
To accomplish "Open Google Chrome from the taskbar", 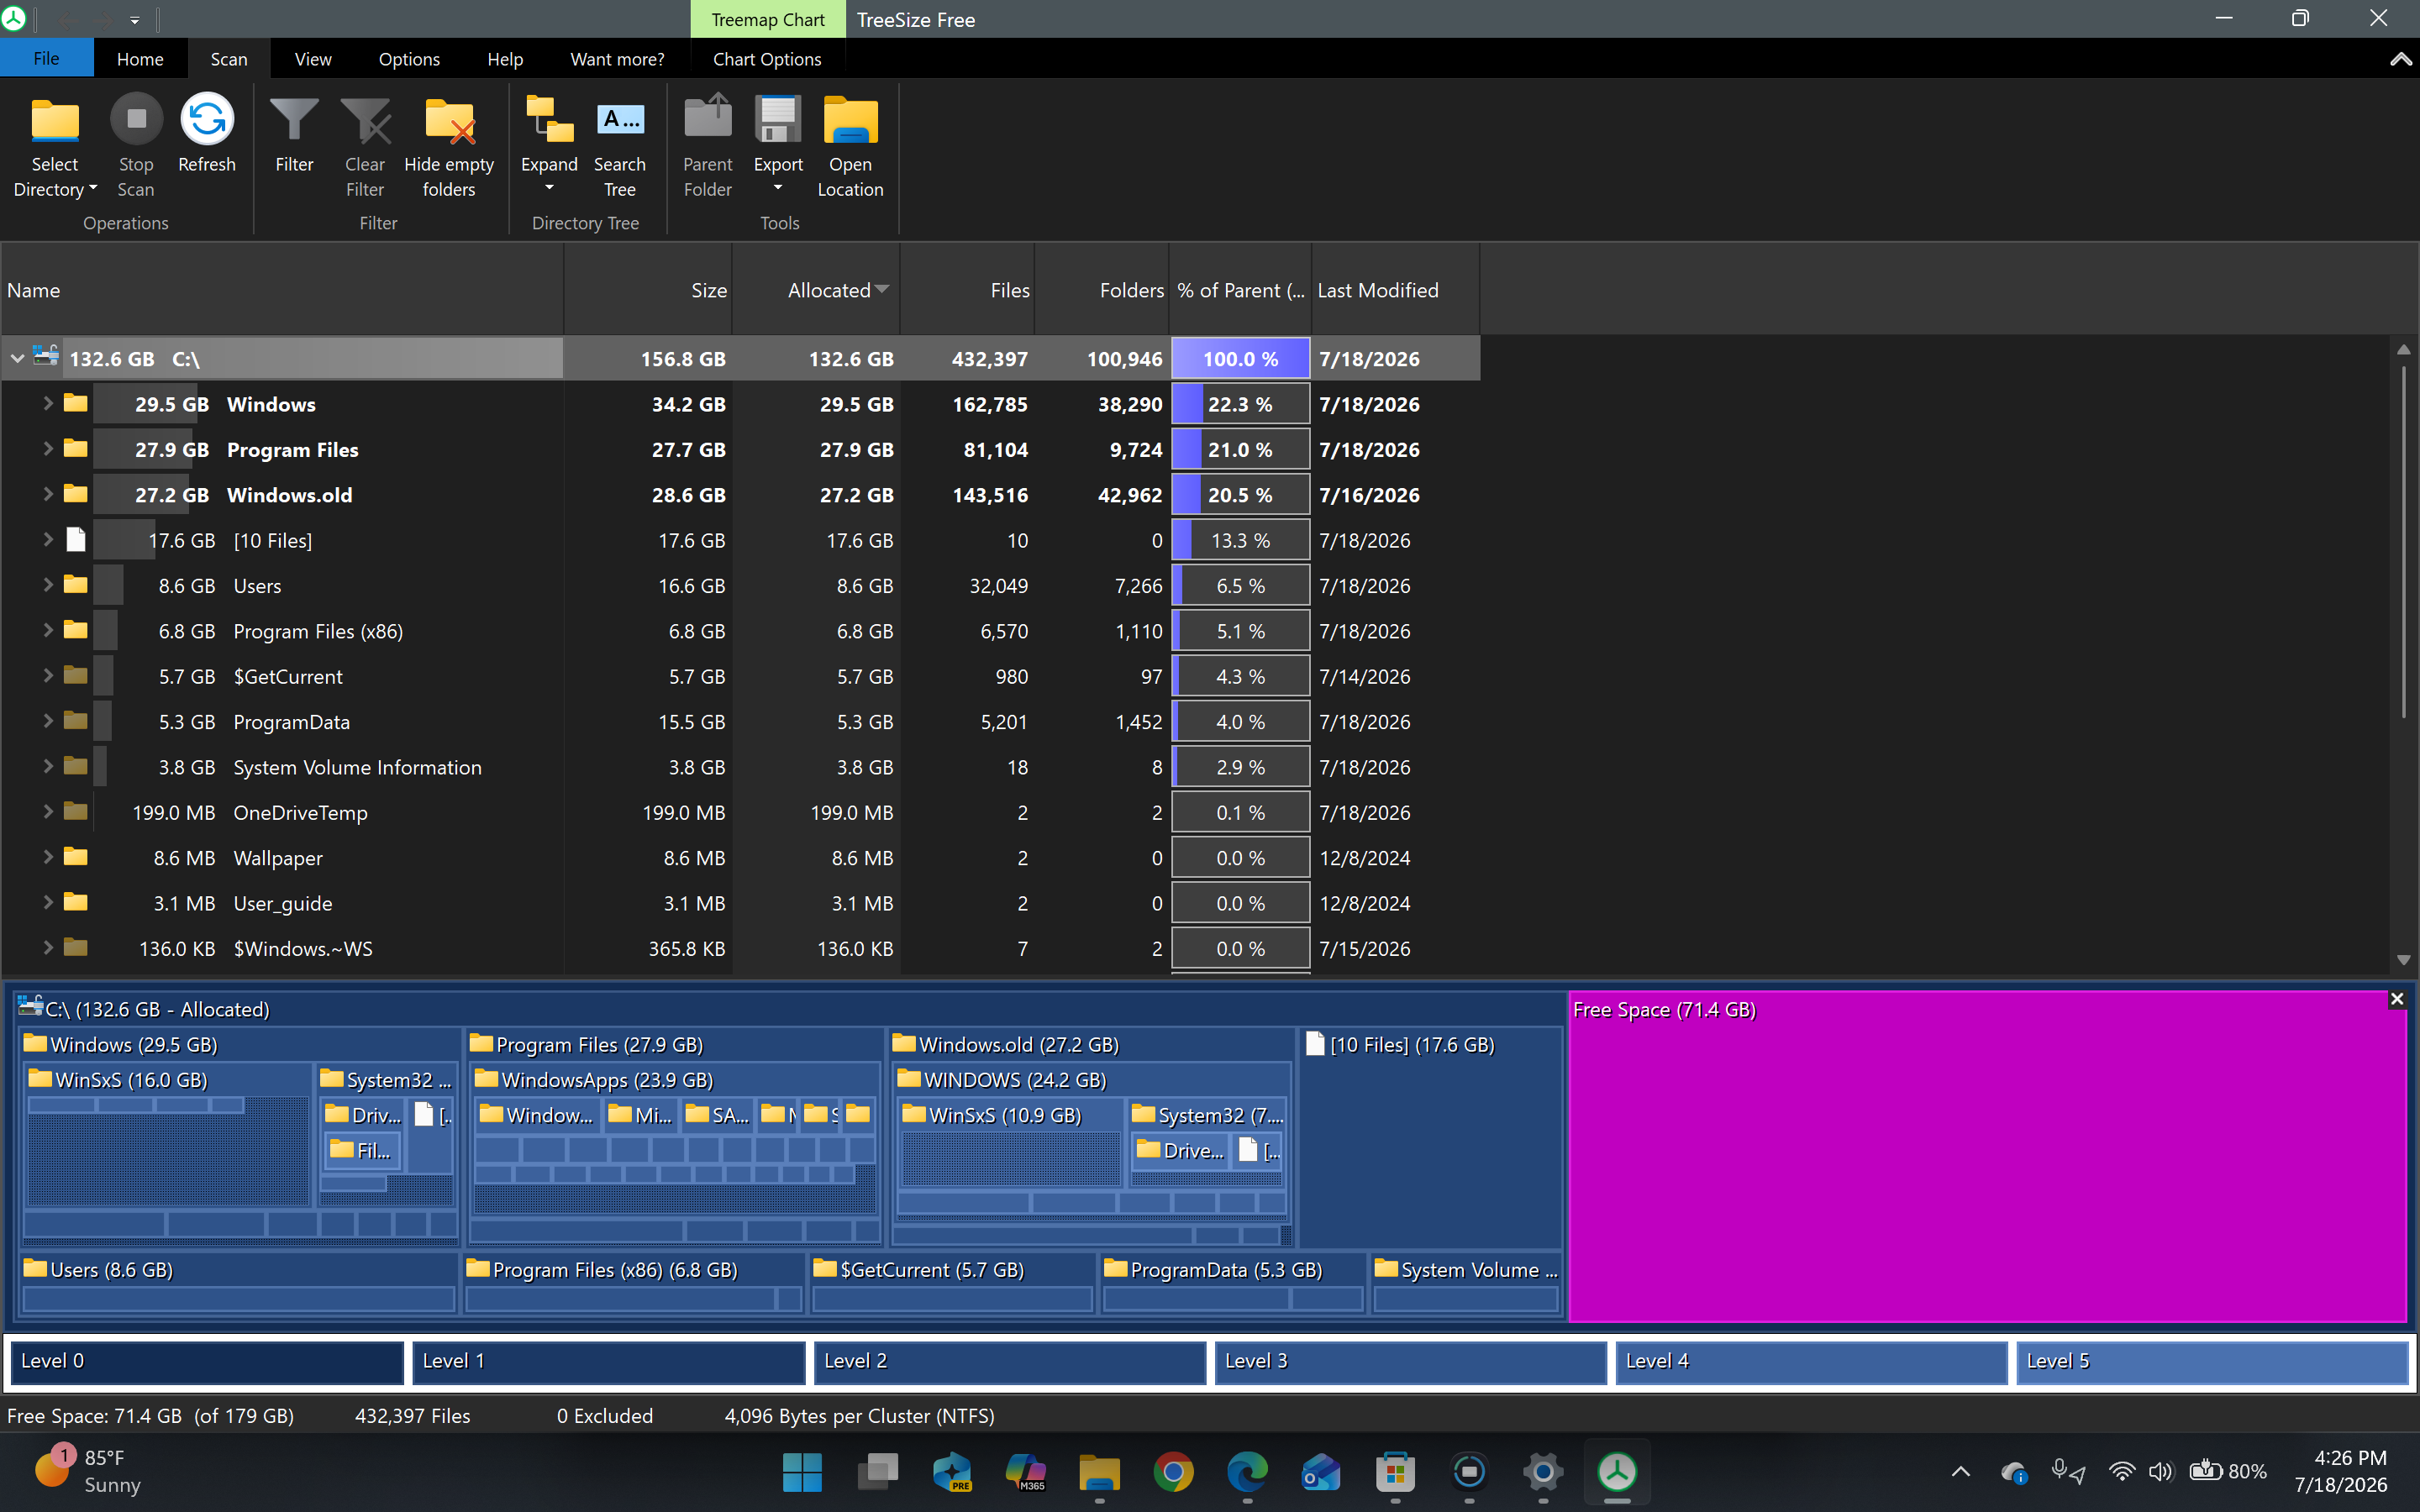I will tap(1173, 1472).
